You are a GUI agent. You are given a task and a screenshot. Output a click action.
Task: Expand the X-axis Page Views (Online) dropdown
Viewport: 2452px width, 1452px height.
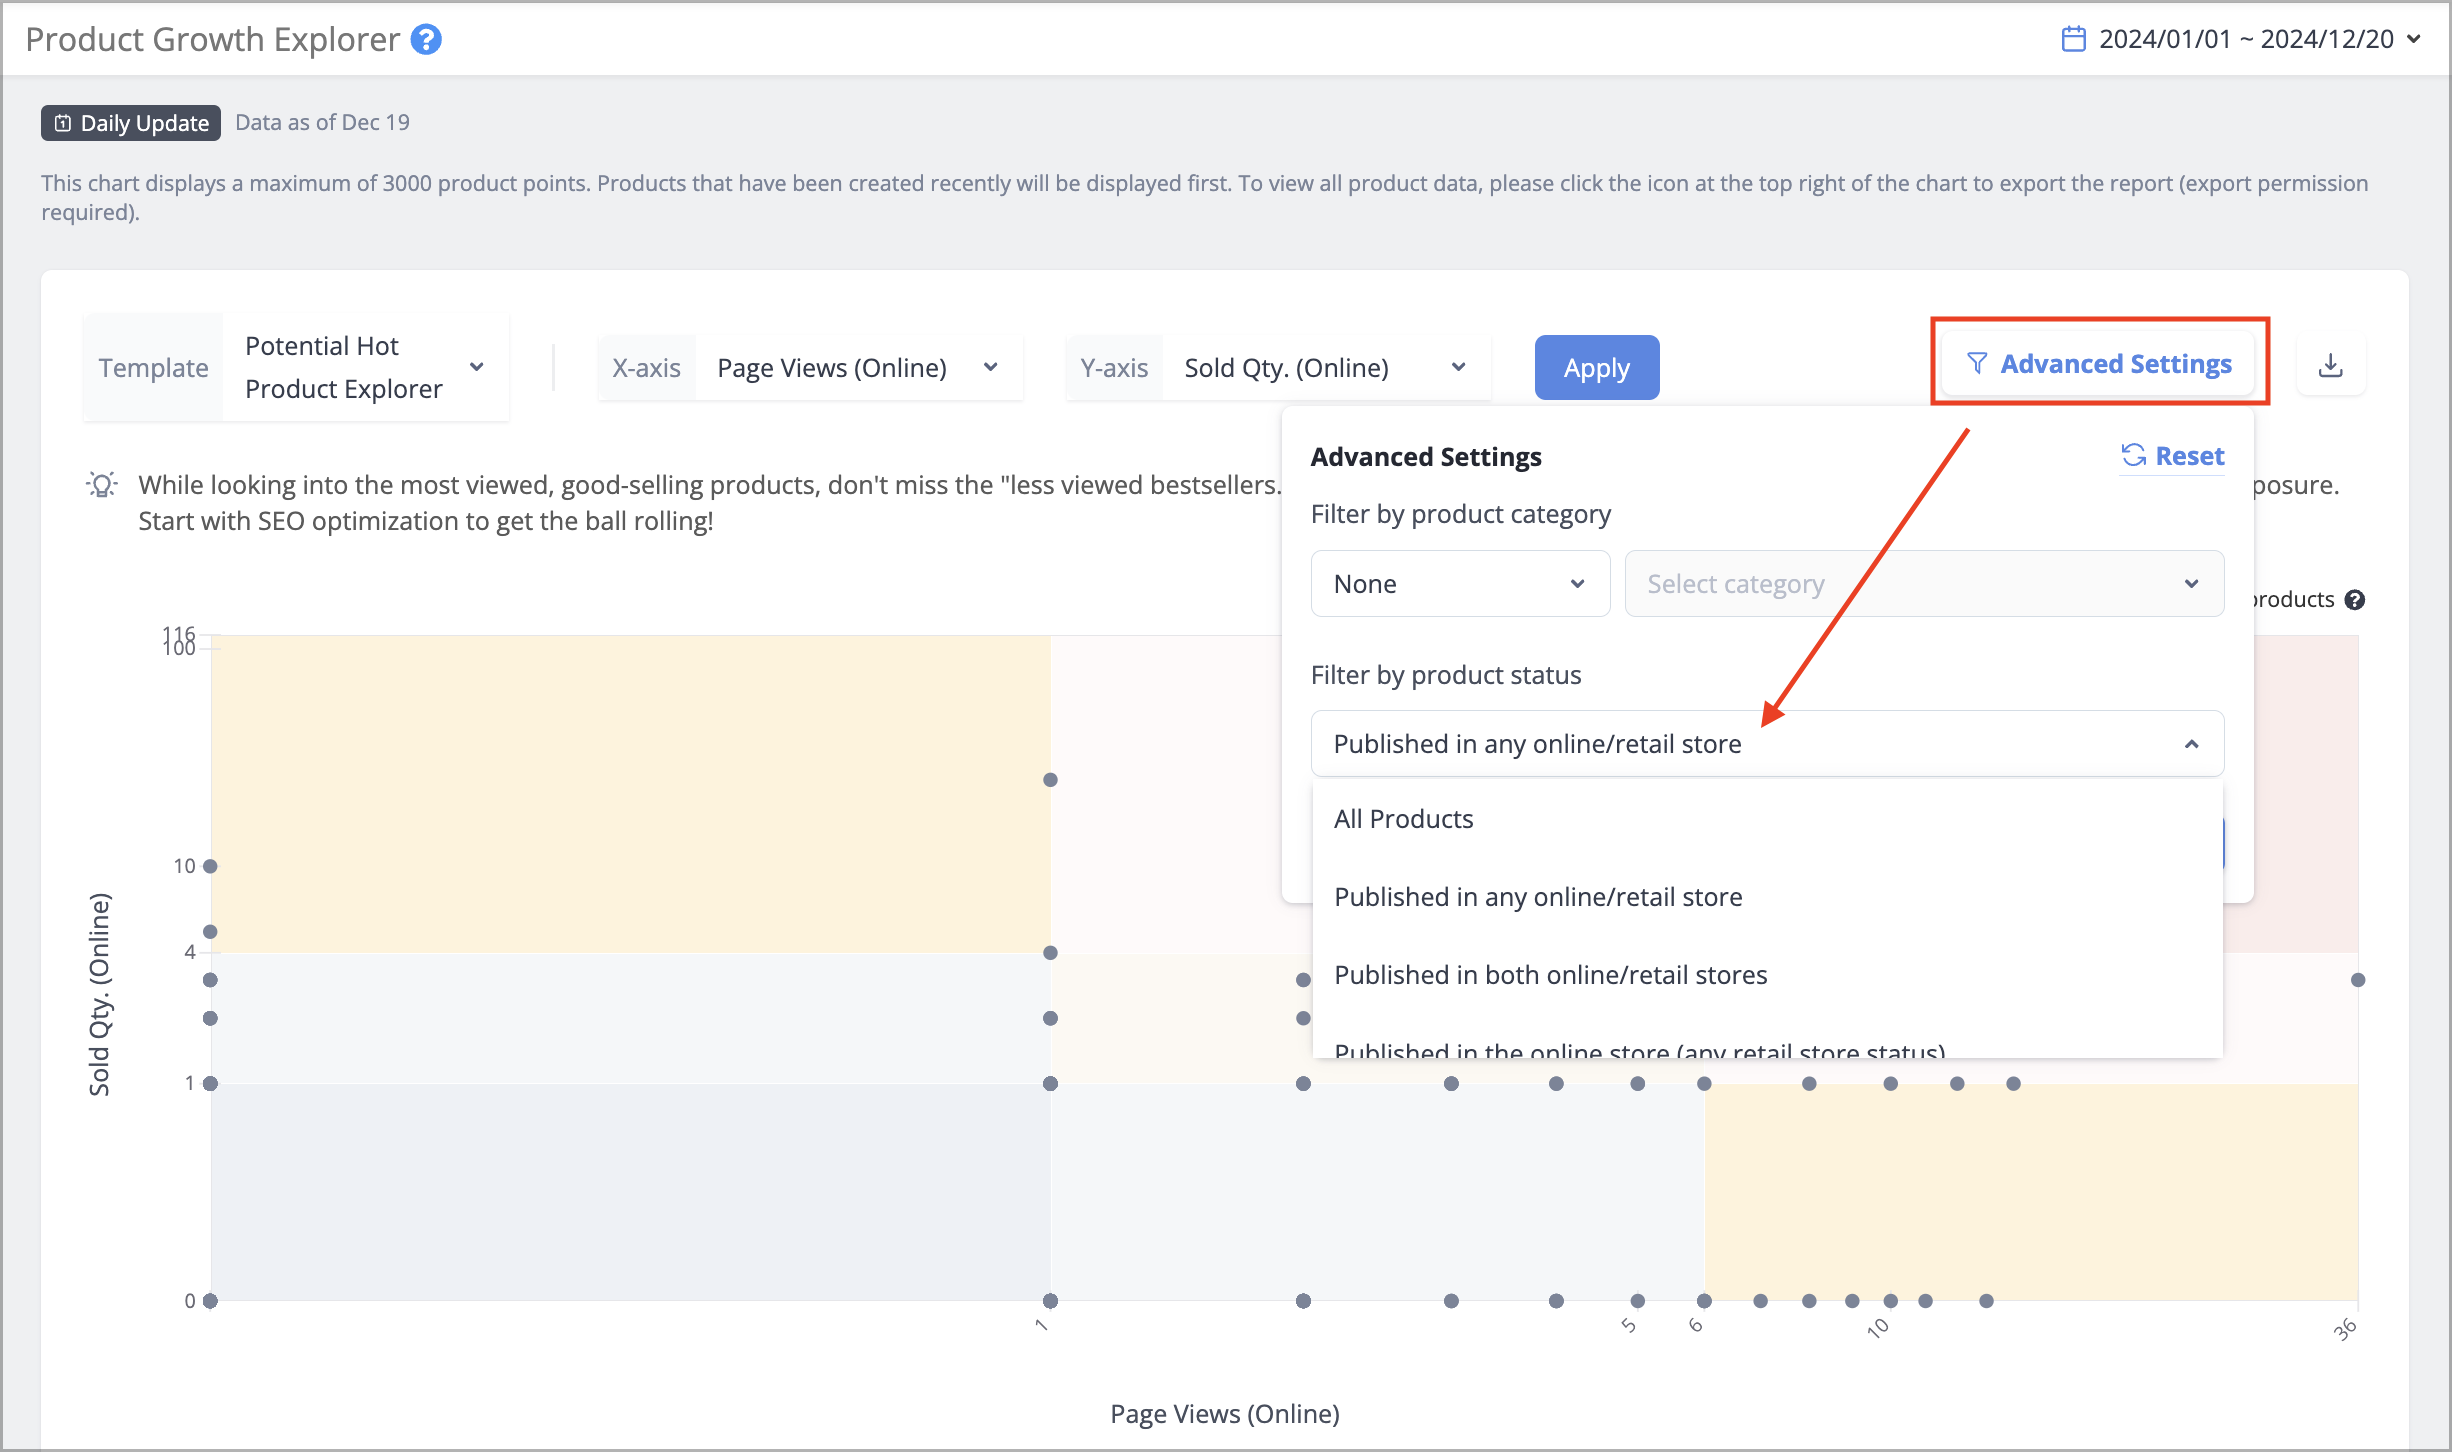pos(811,367)
